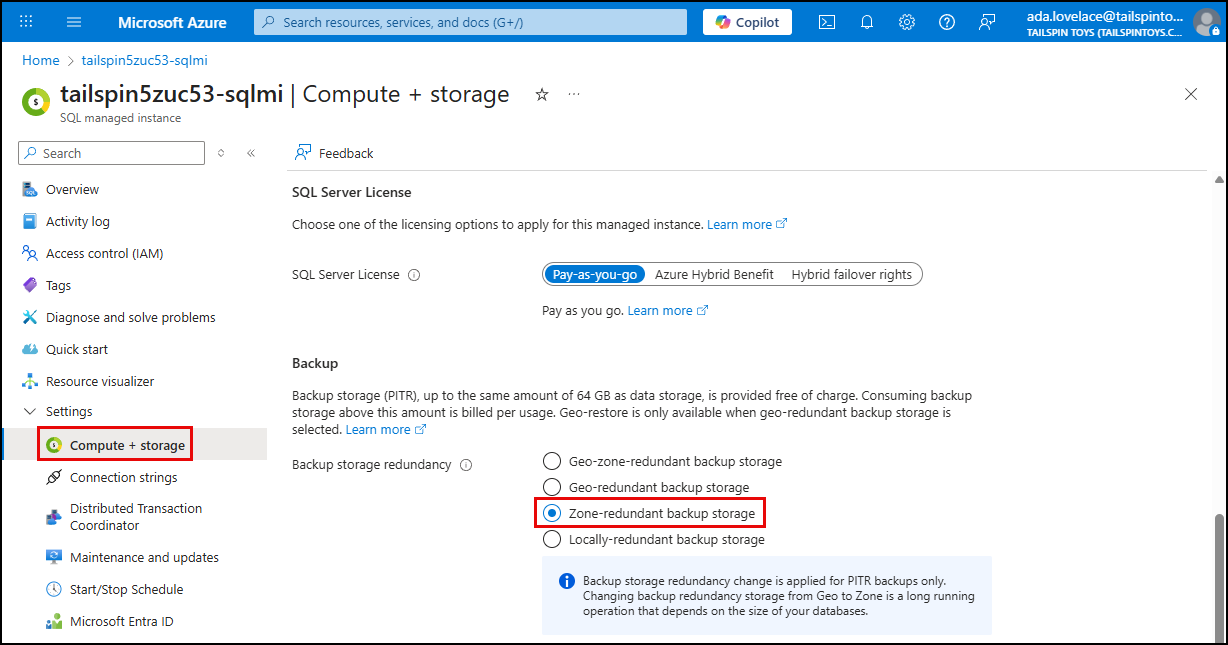Open the feedback megaphone icon
Screen dimensions: 1228x645
pos(987,21)
